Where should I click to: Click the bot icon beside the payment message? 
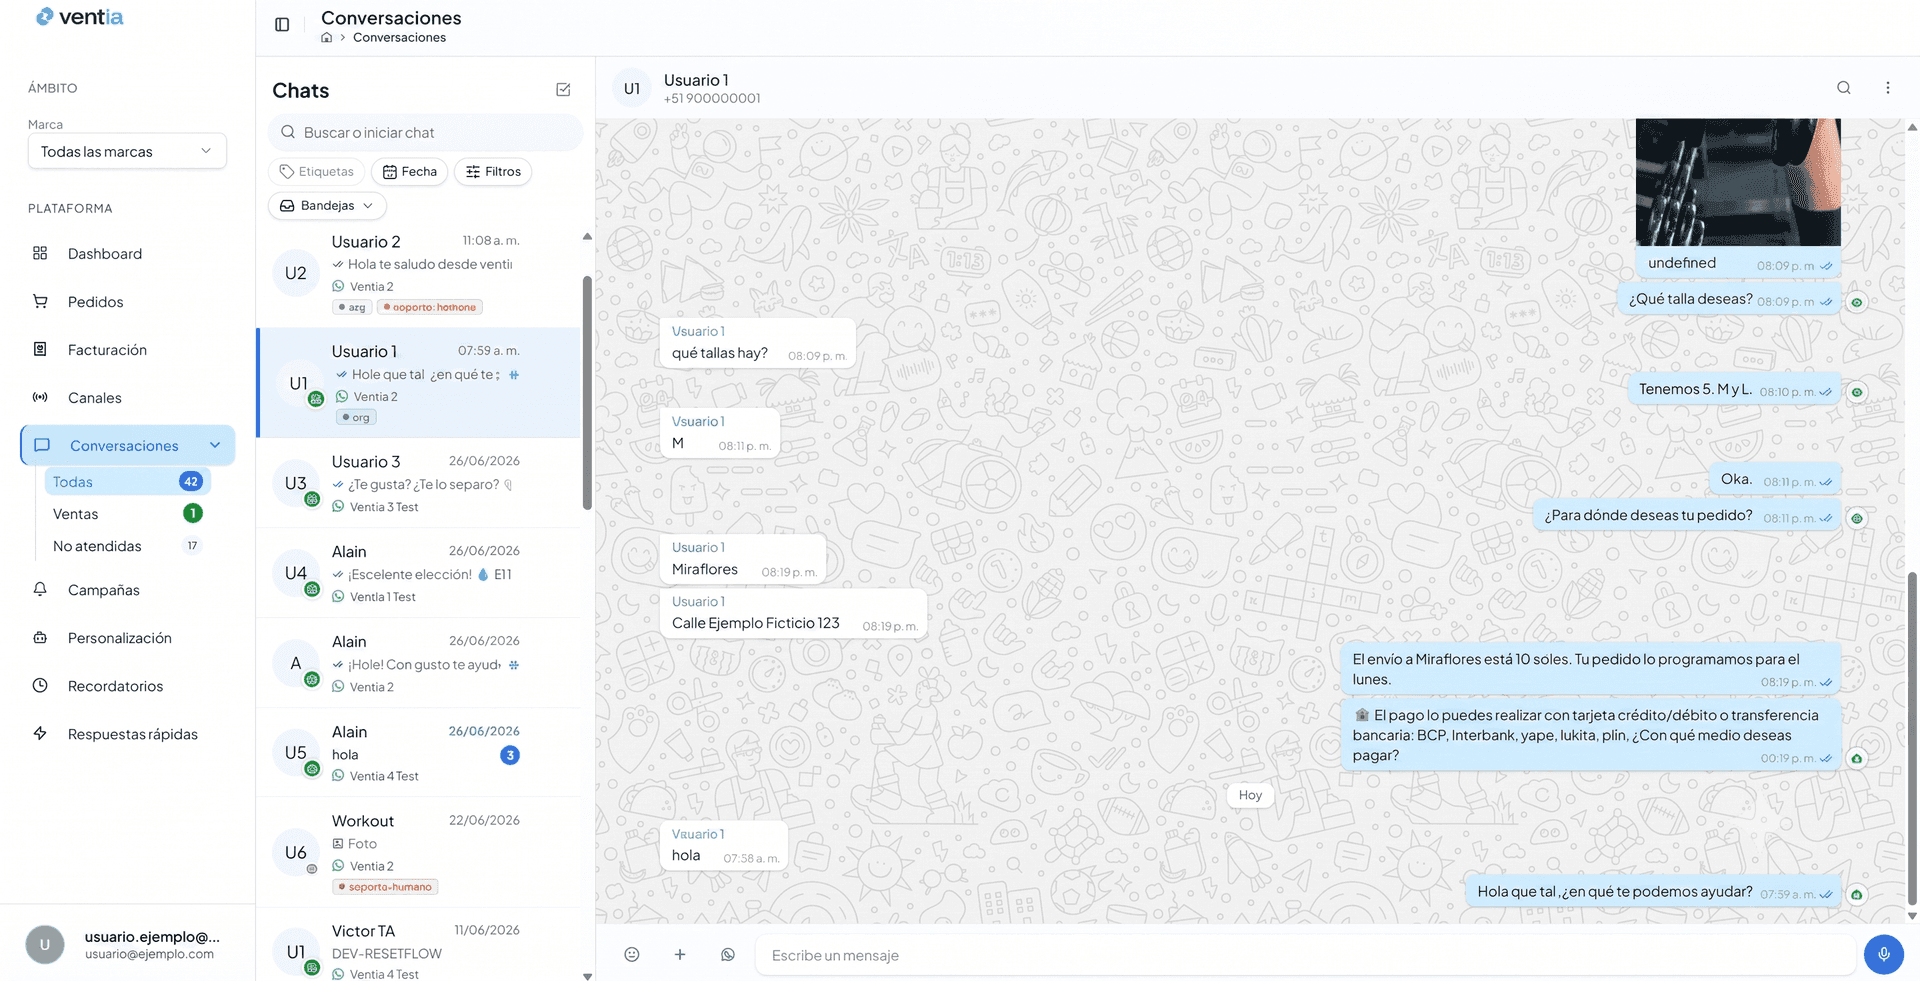tap(1857, 759)
